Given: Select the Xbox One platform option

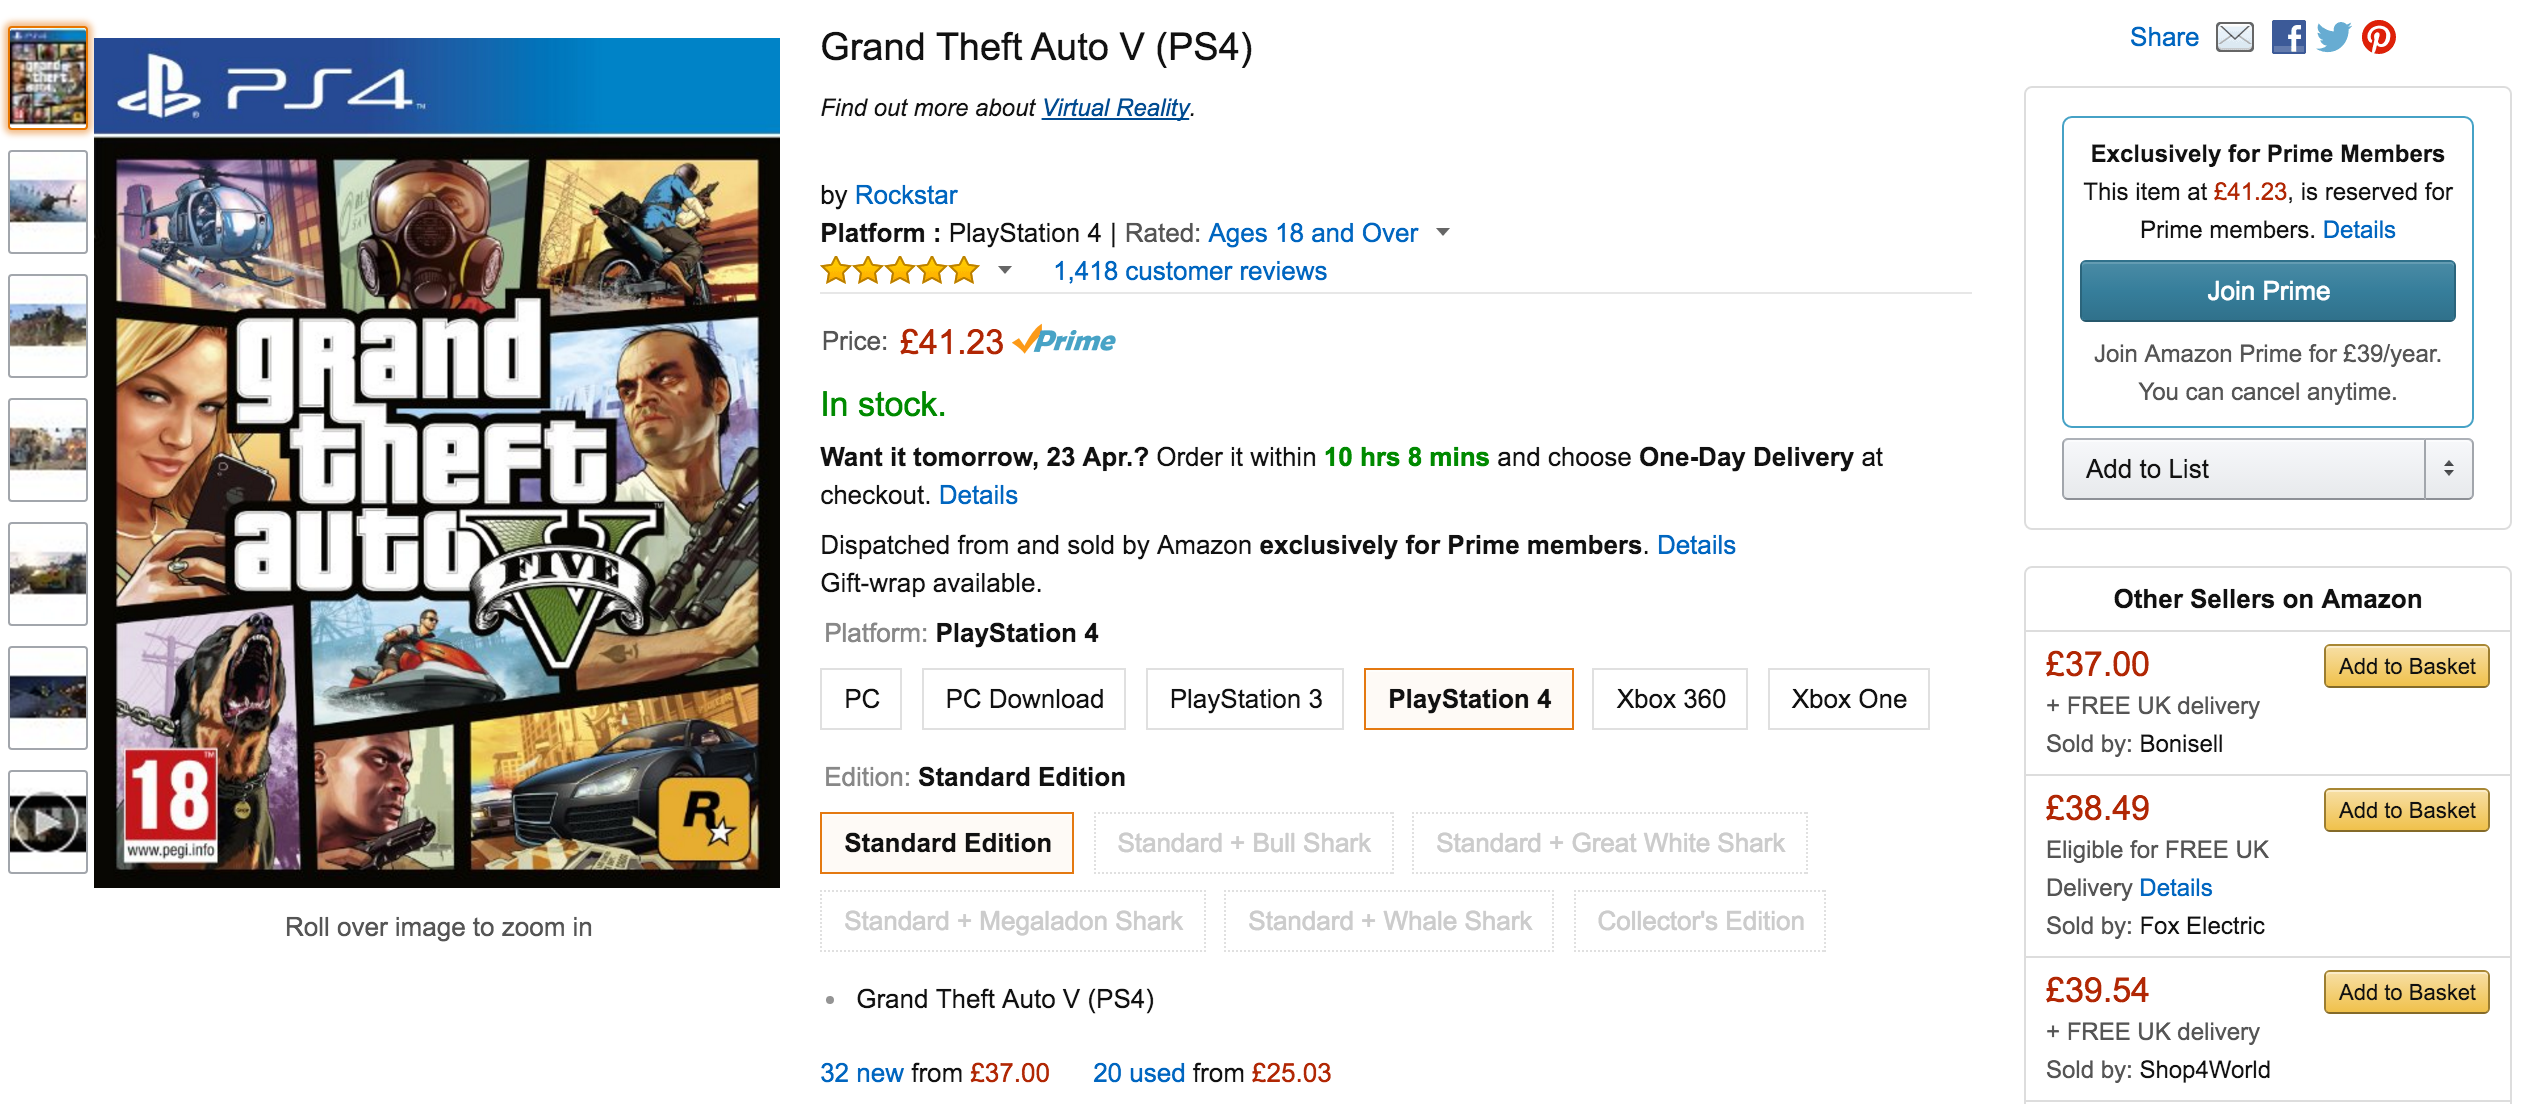Looking at the screenshot, I should coord(1848,699).
